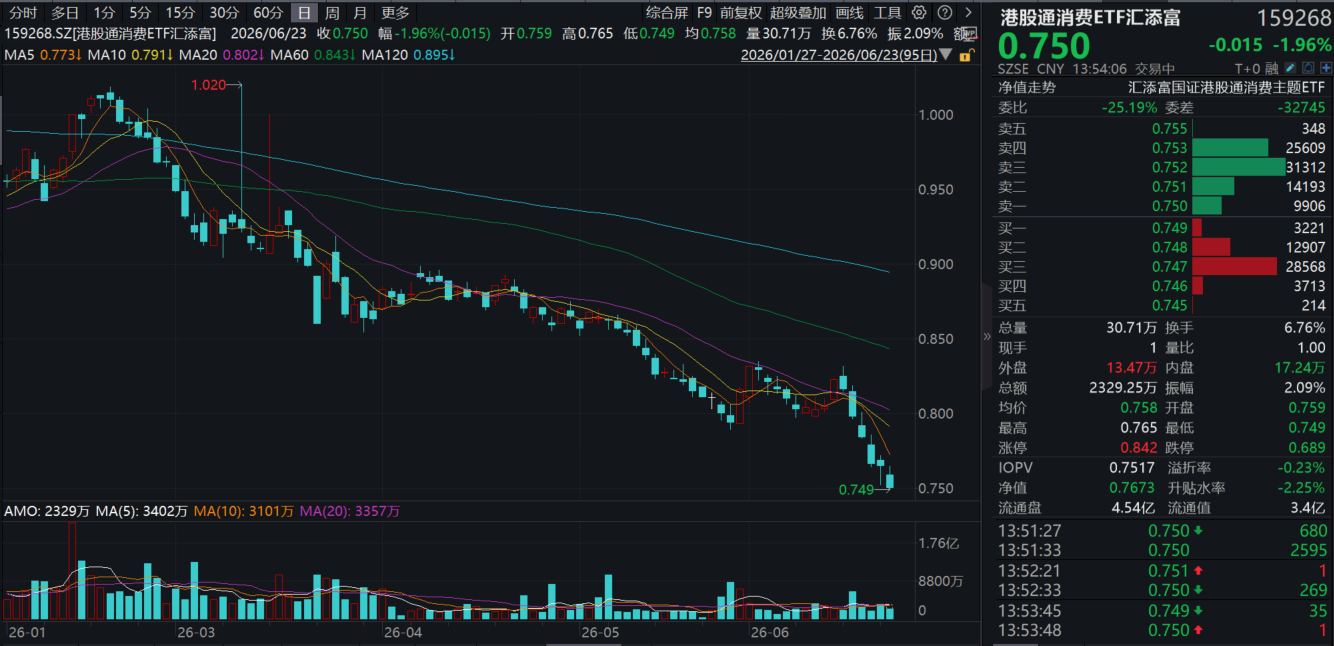Click MA(10): 3101万 volume average label

point(244,511)
